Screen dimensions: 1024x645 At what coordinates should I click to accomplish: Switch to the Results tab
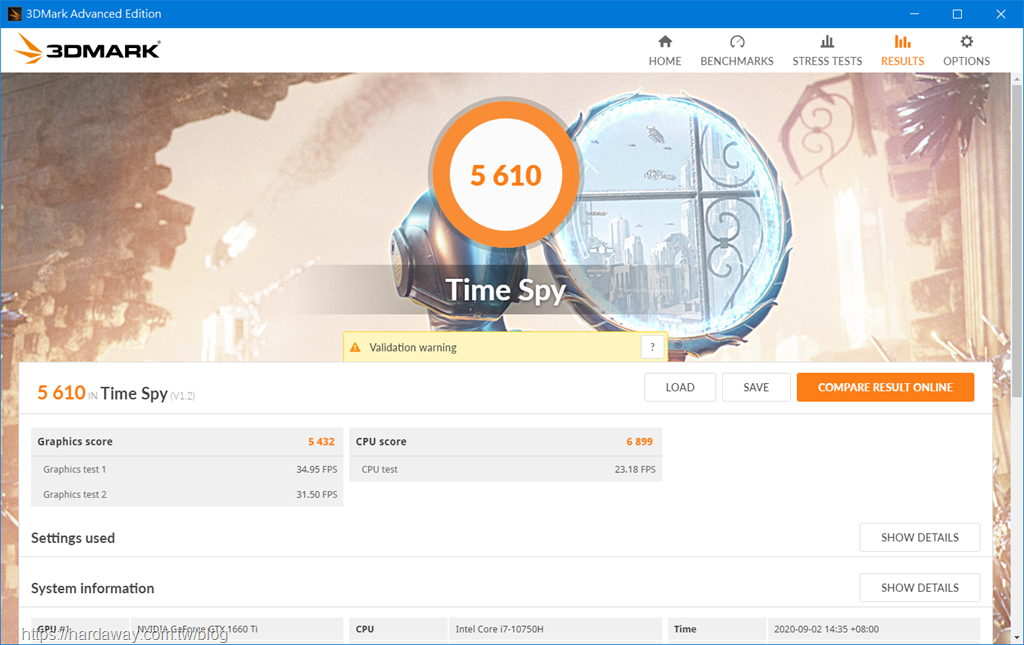(x=903, y=51)
